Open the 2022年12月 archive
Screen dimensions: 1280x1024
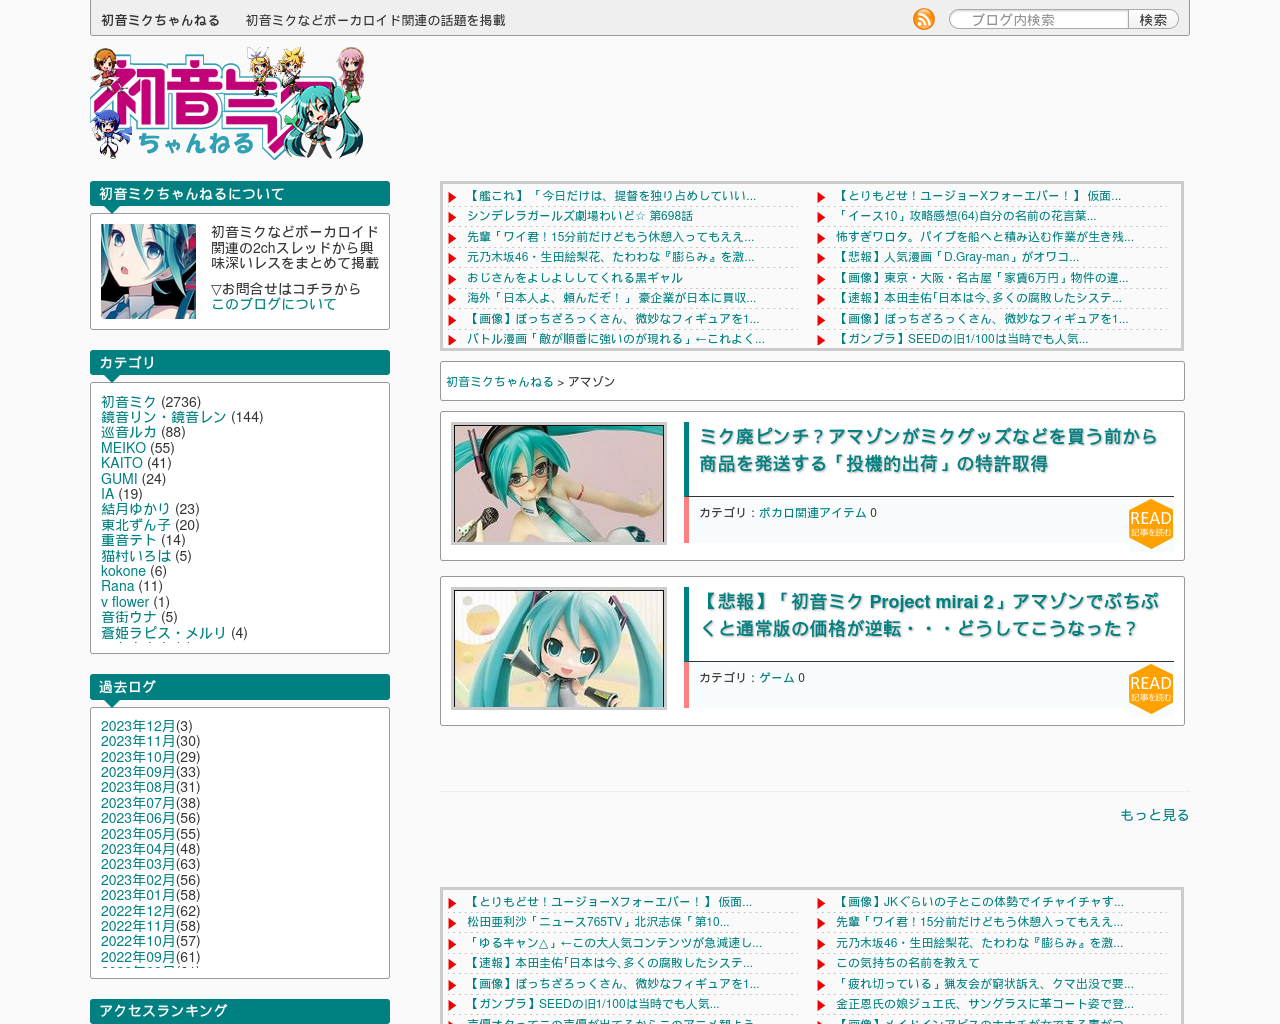(138, 911)
